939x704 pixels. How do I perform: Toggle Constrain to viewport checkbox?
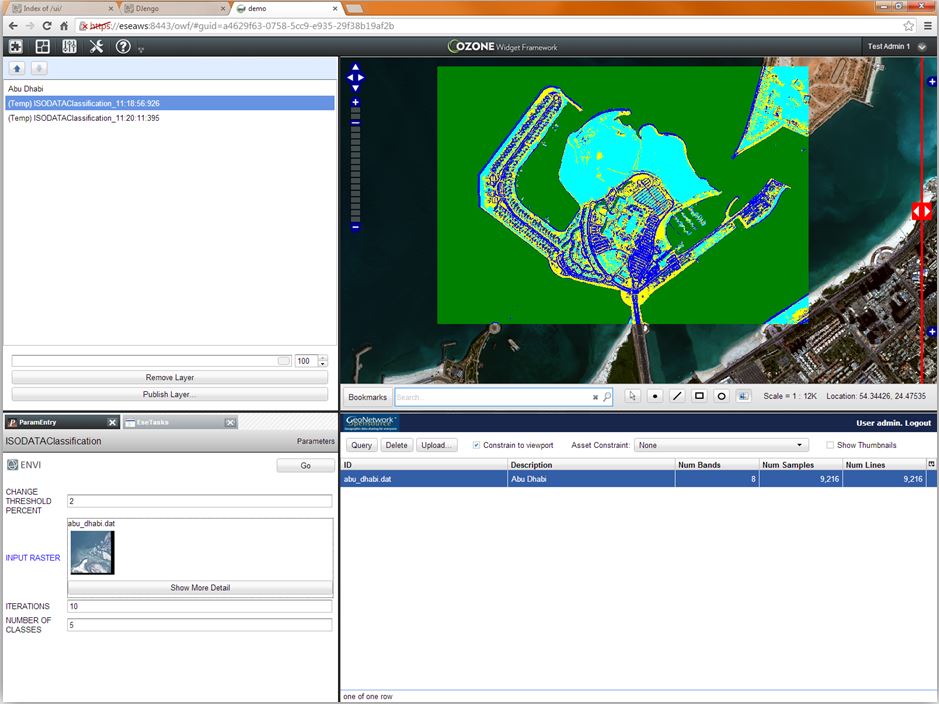point(476,445)
